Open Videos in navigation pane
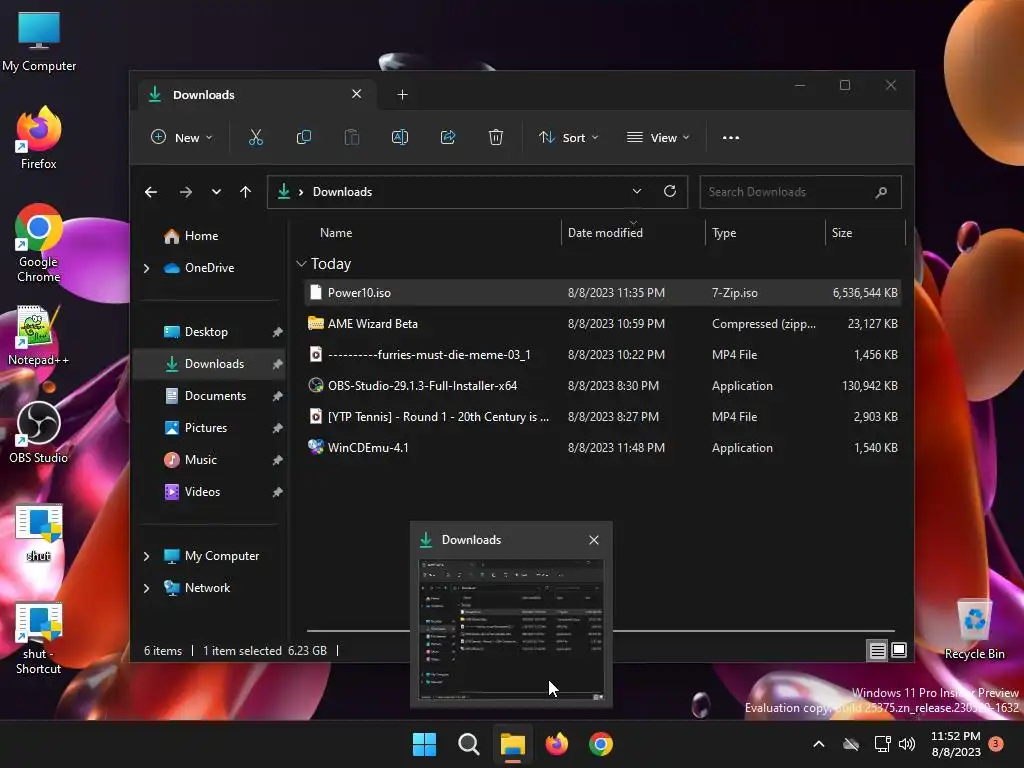This screenshot has width=1024, height=768. click(209, 492)
